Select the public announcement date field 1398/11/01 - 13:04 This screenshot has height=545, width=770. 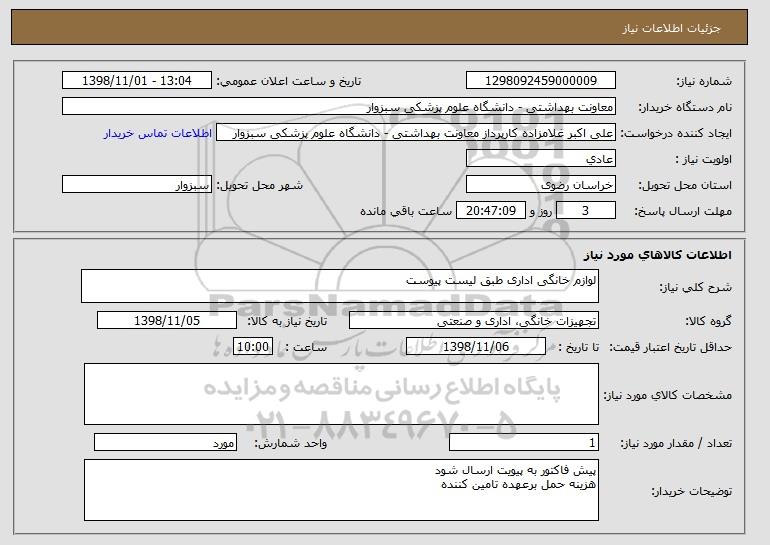(x=137, y=81)
